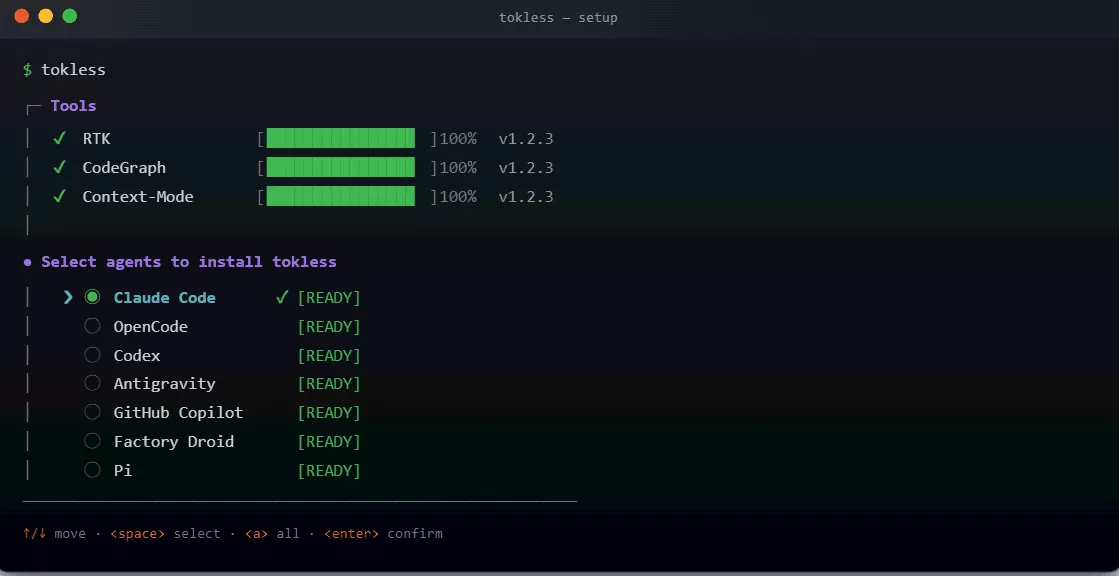This screenshot has width=1119, height=576.
Task: Click the GitHub Copilot agent label
Action: point(178,413)
